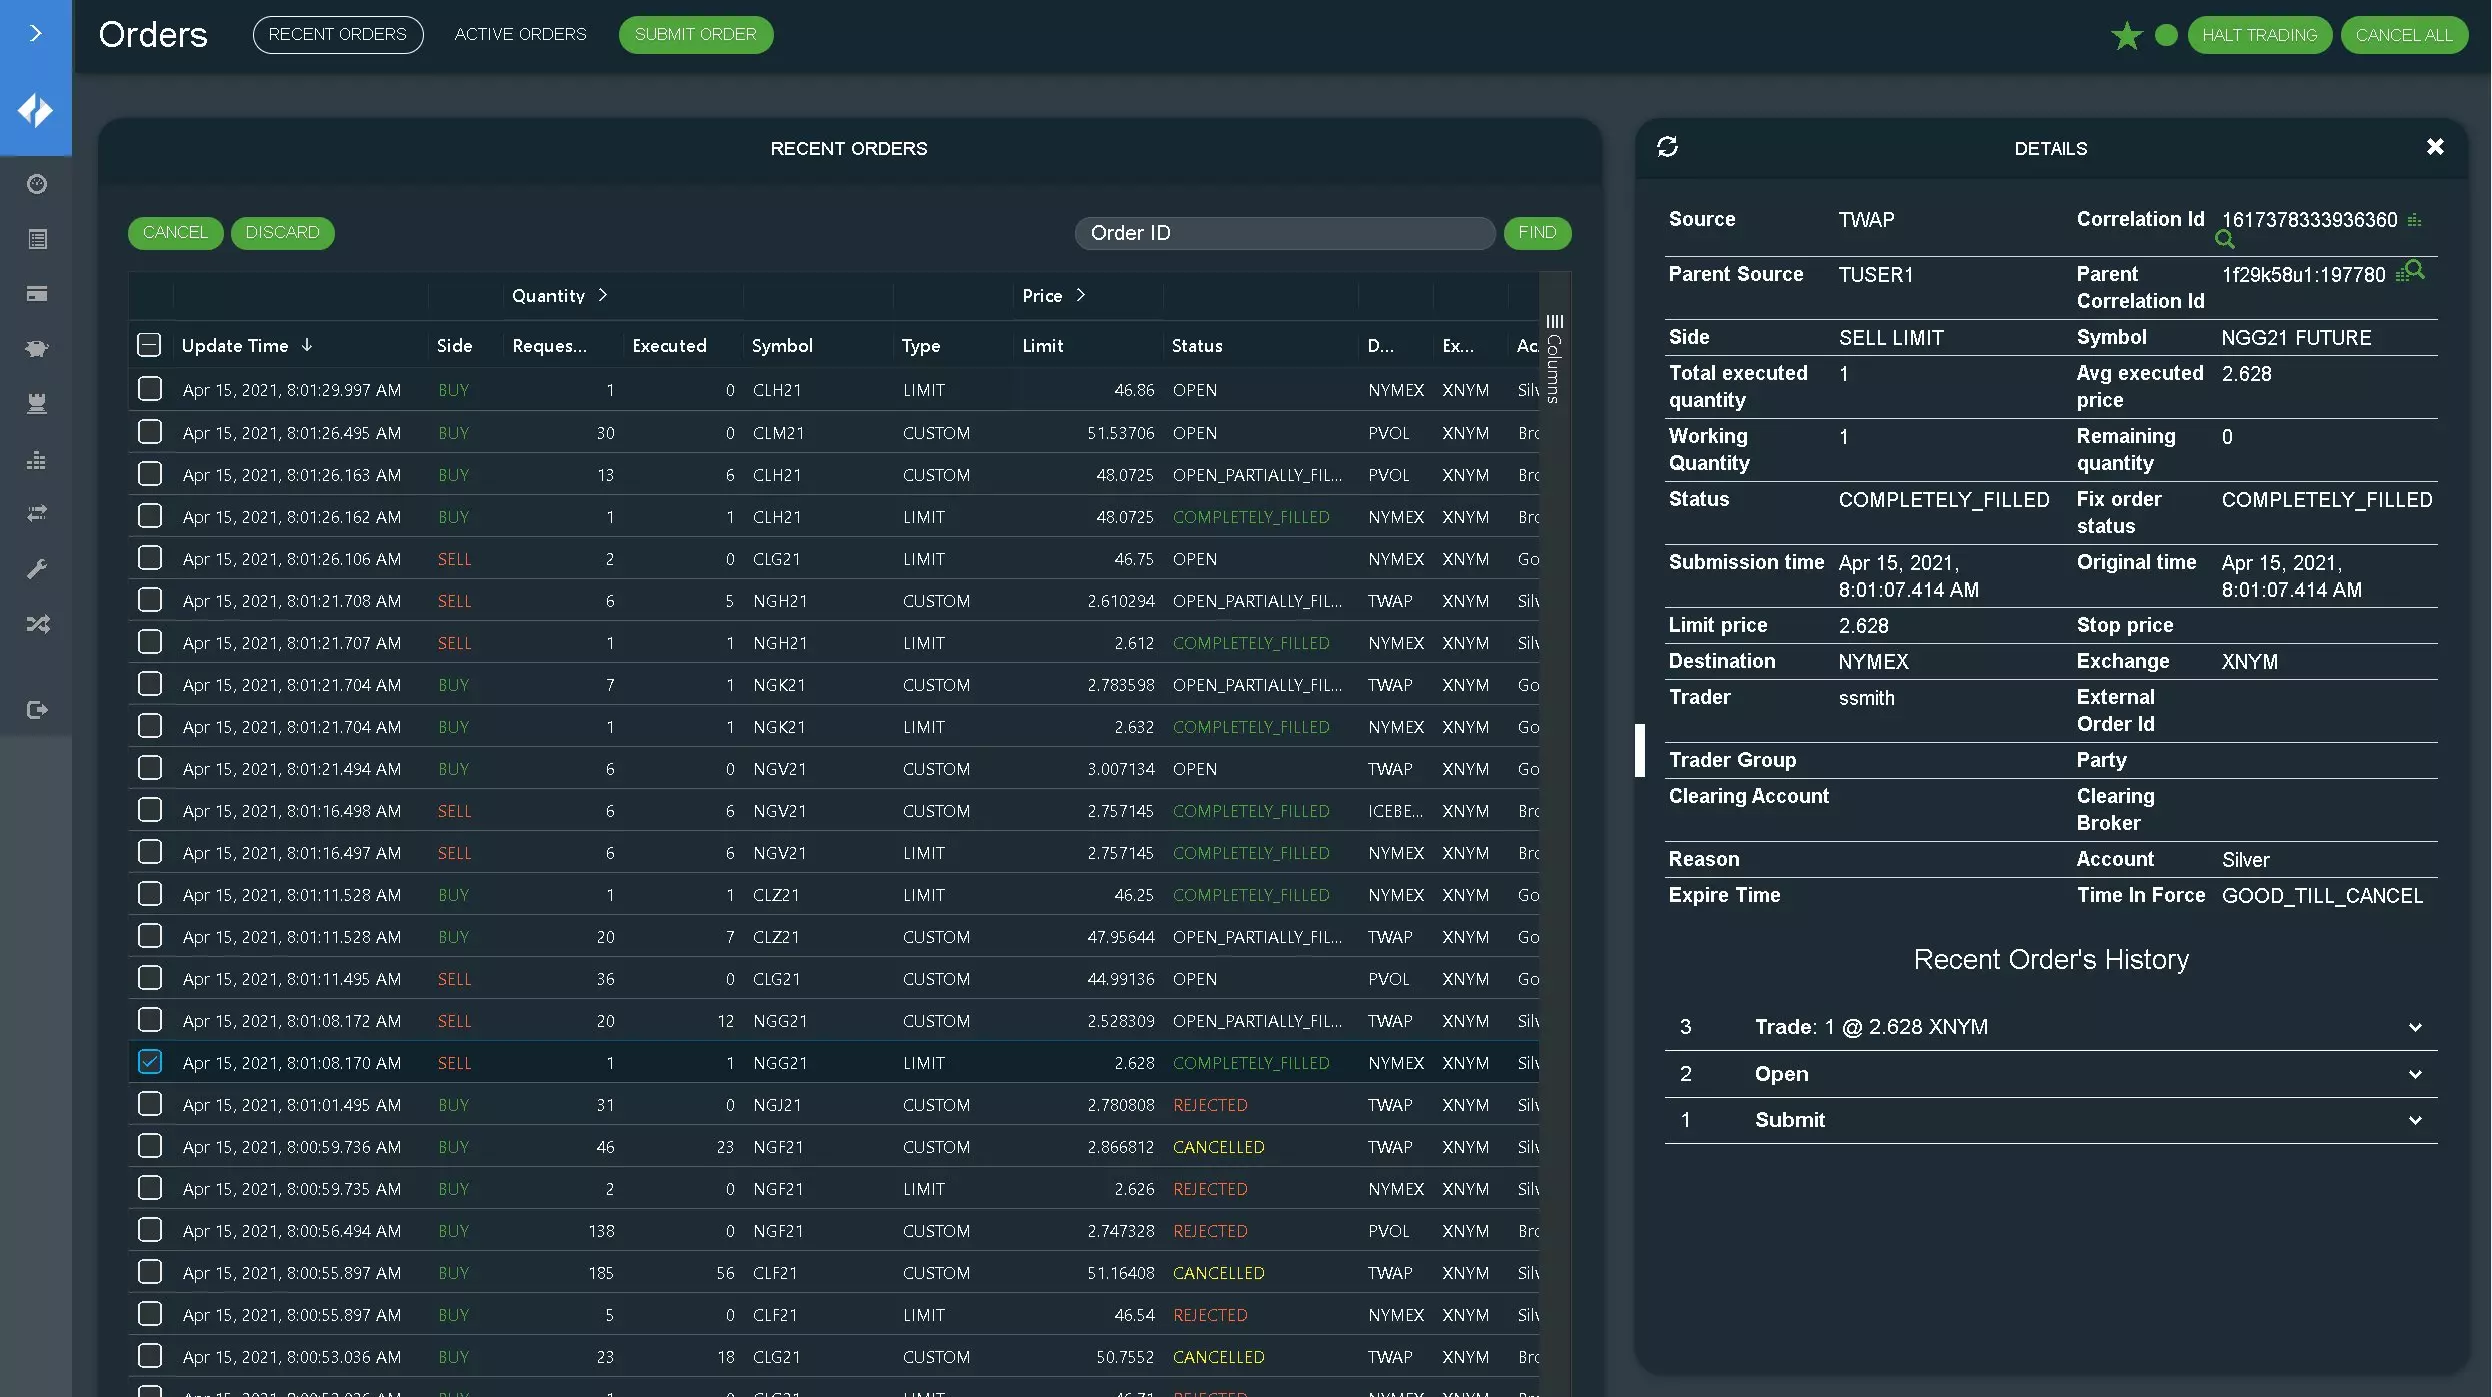Click the Details panel resize handle
Screen dimensions: 2492x1397
point(1640,750)
